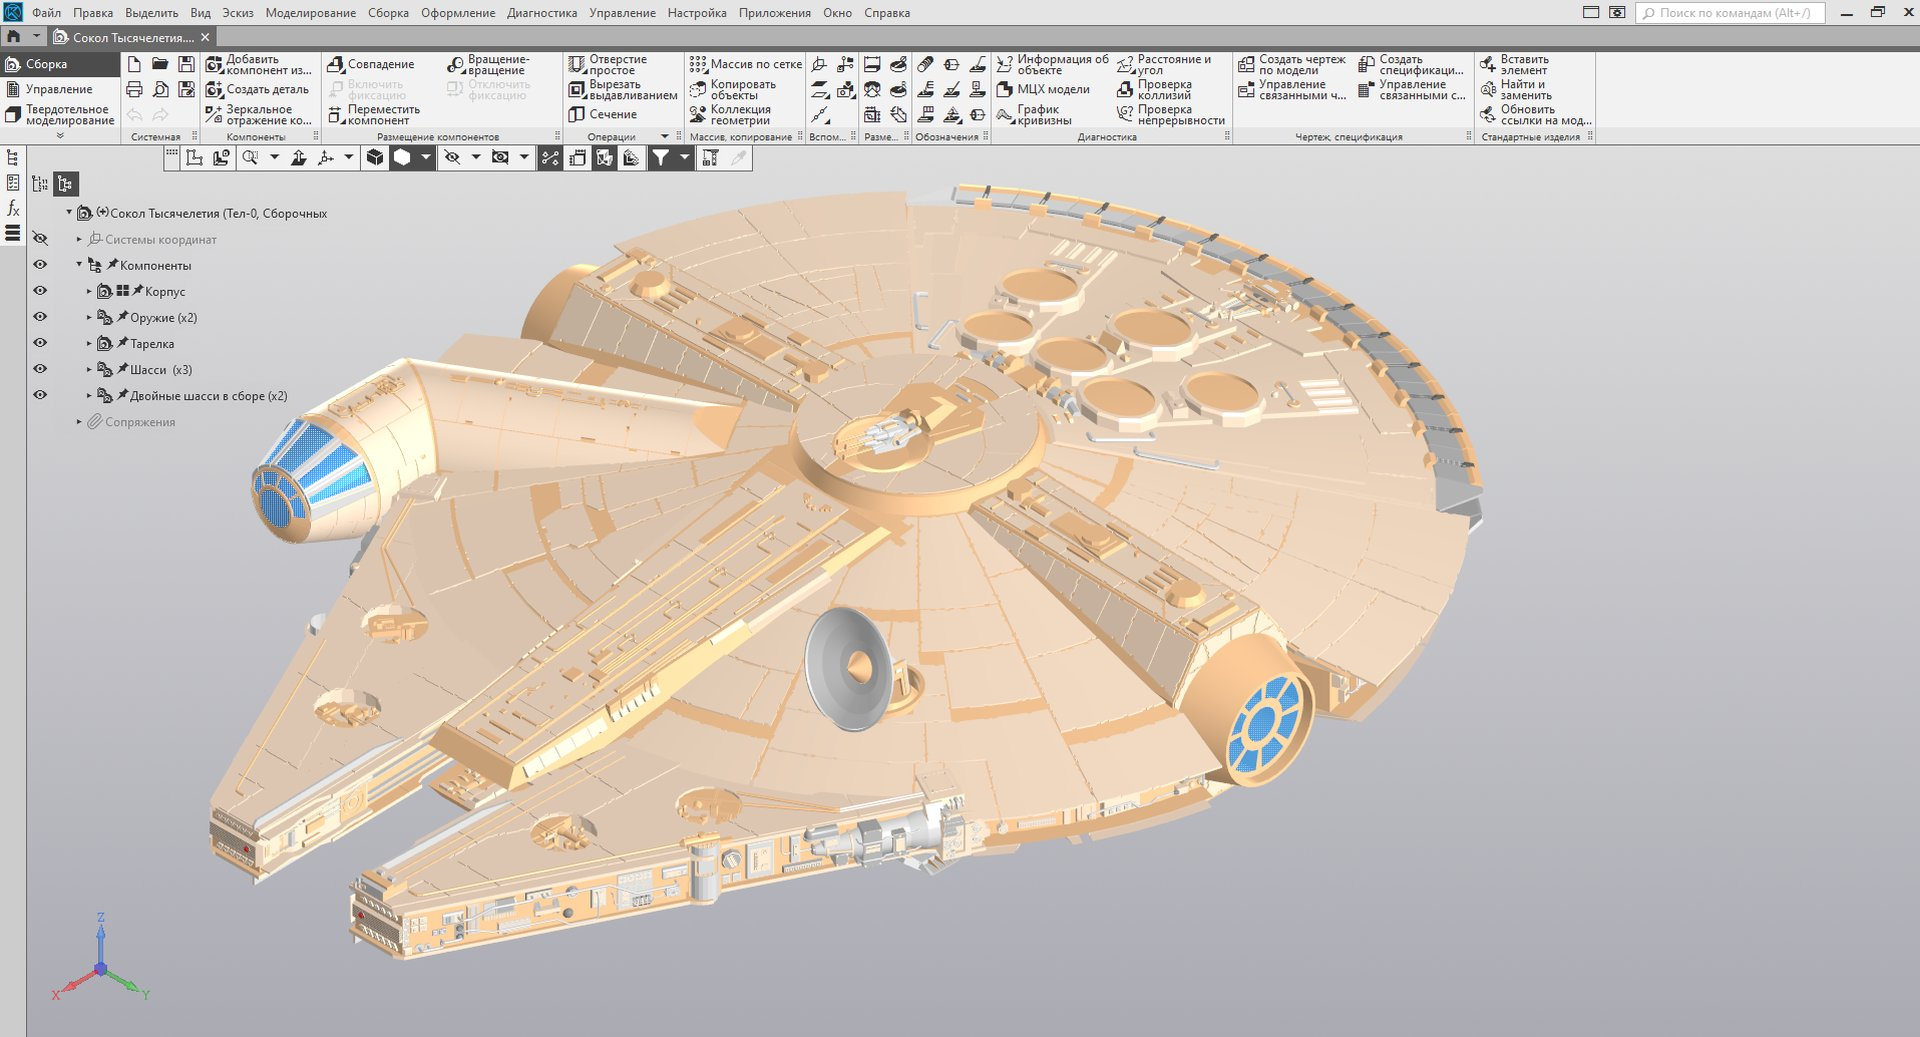Expand the toolbar set list with double chevron
1920x1037 pixels.
pyautogui.click(x=60, y=135)
